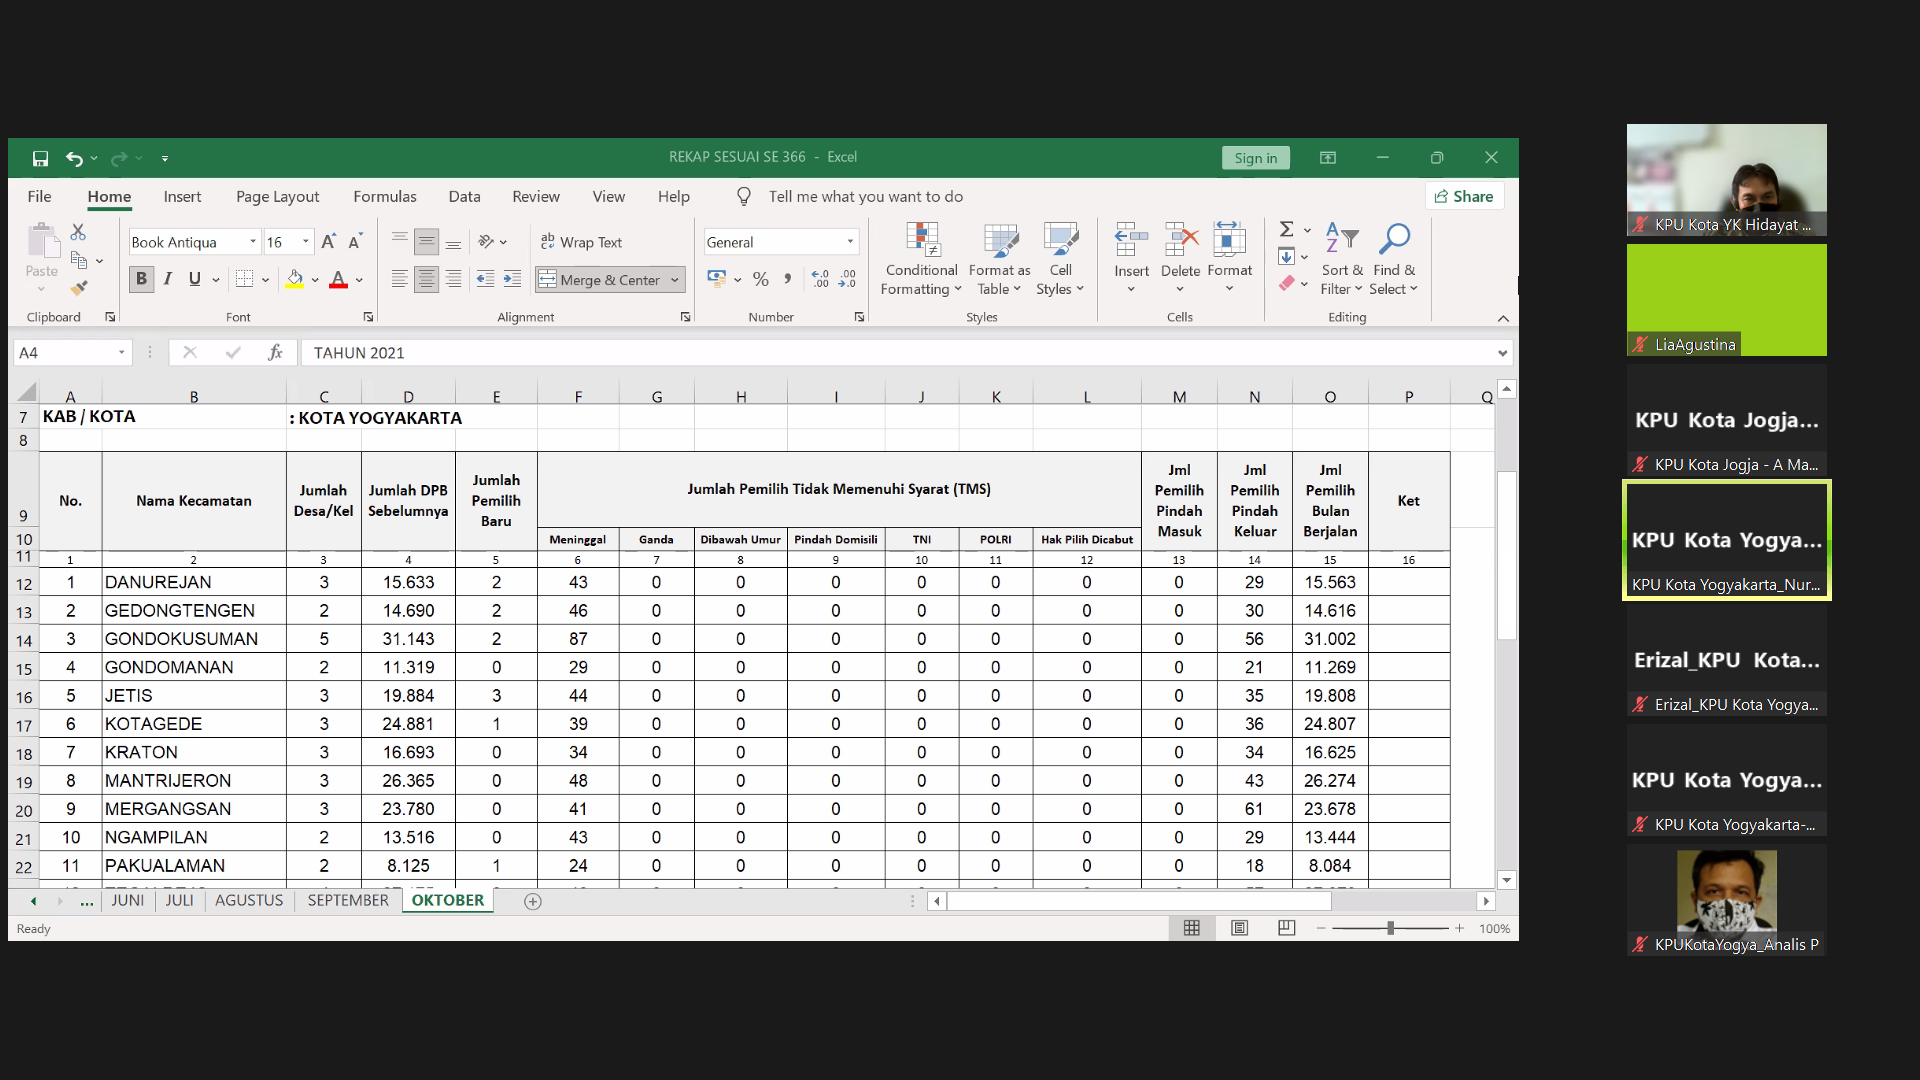Toggle Wrap Text option
1920x1080 pixels.
click(582, 242)
